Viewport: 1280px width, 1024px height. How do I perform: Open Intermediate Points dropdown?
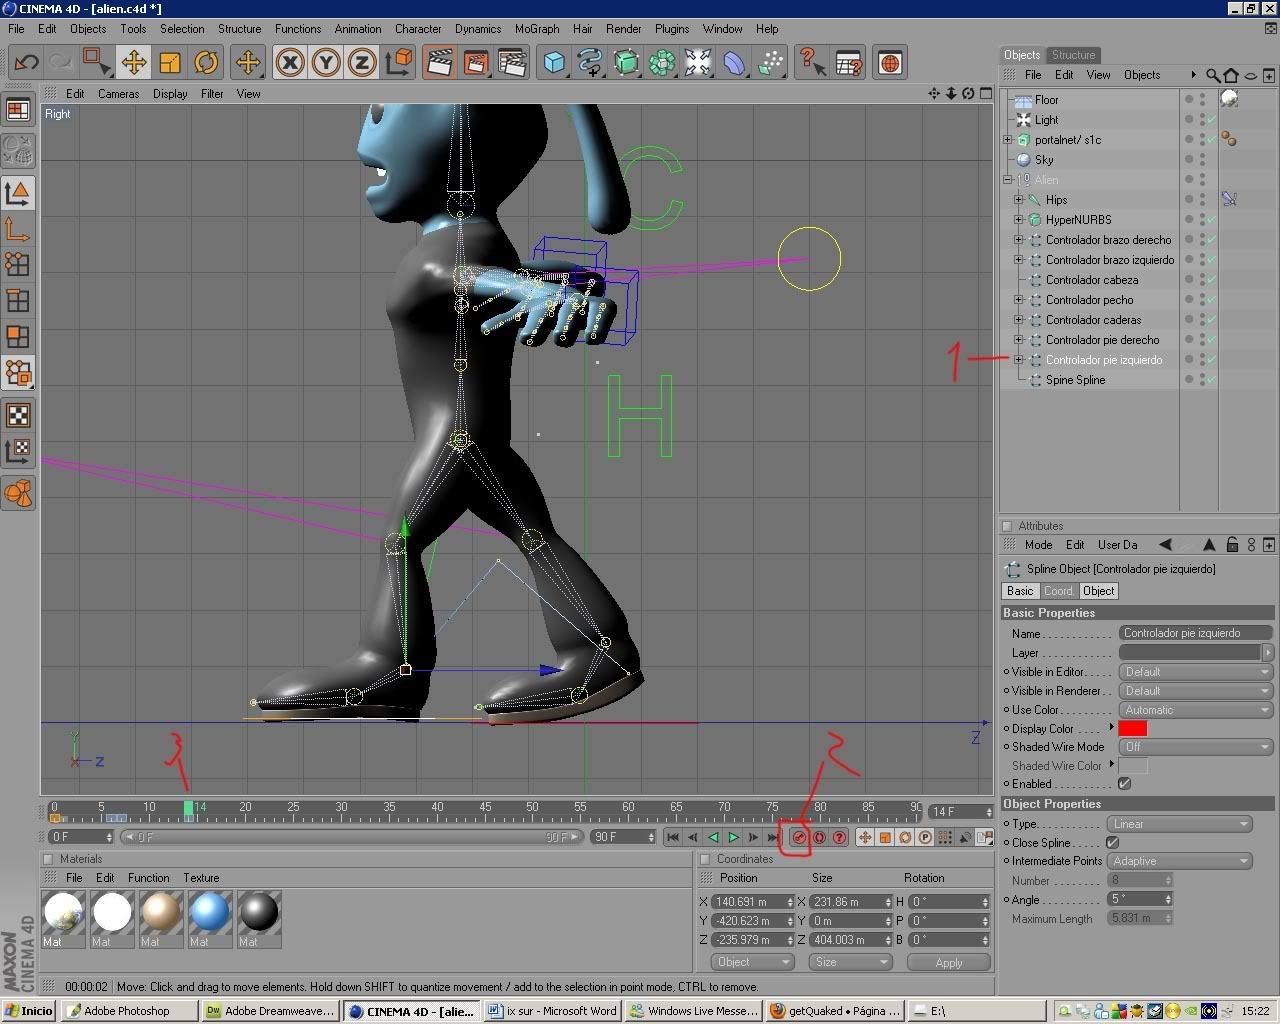coord(1180,861)
